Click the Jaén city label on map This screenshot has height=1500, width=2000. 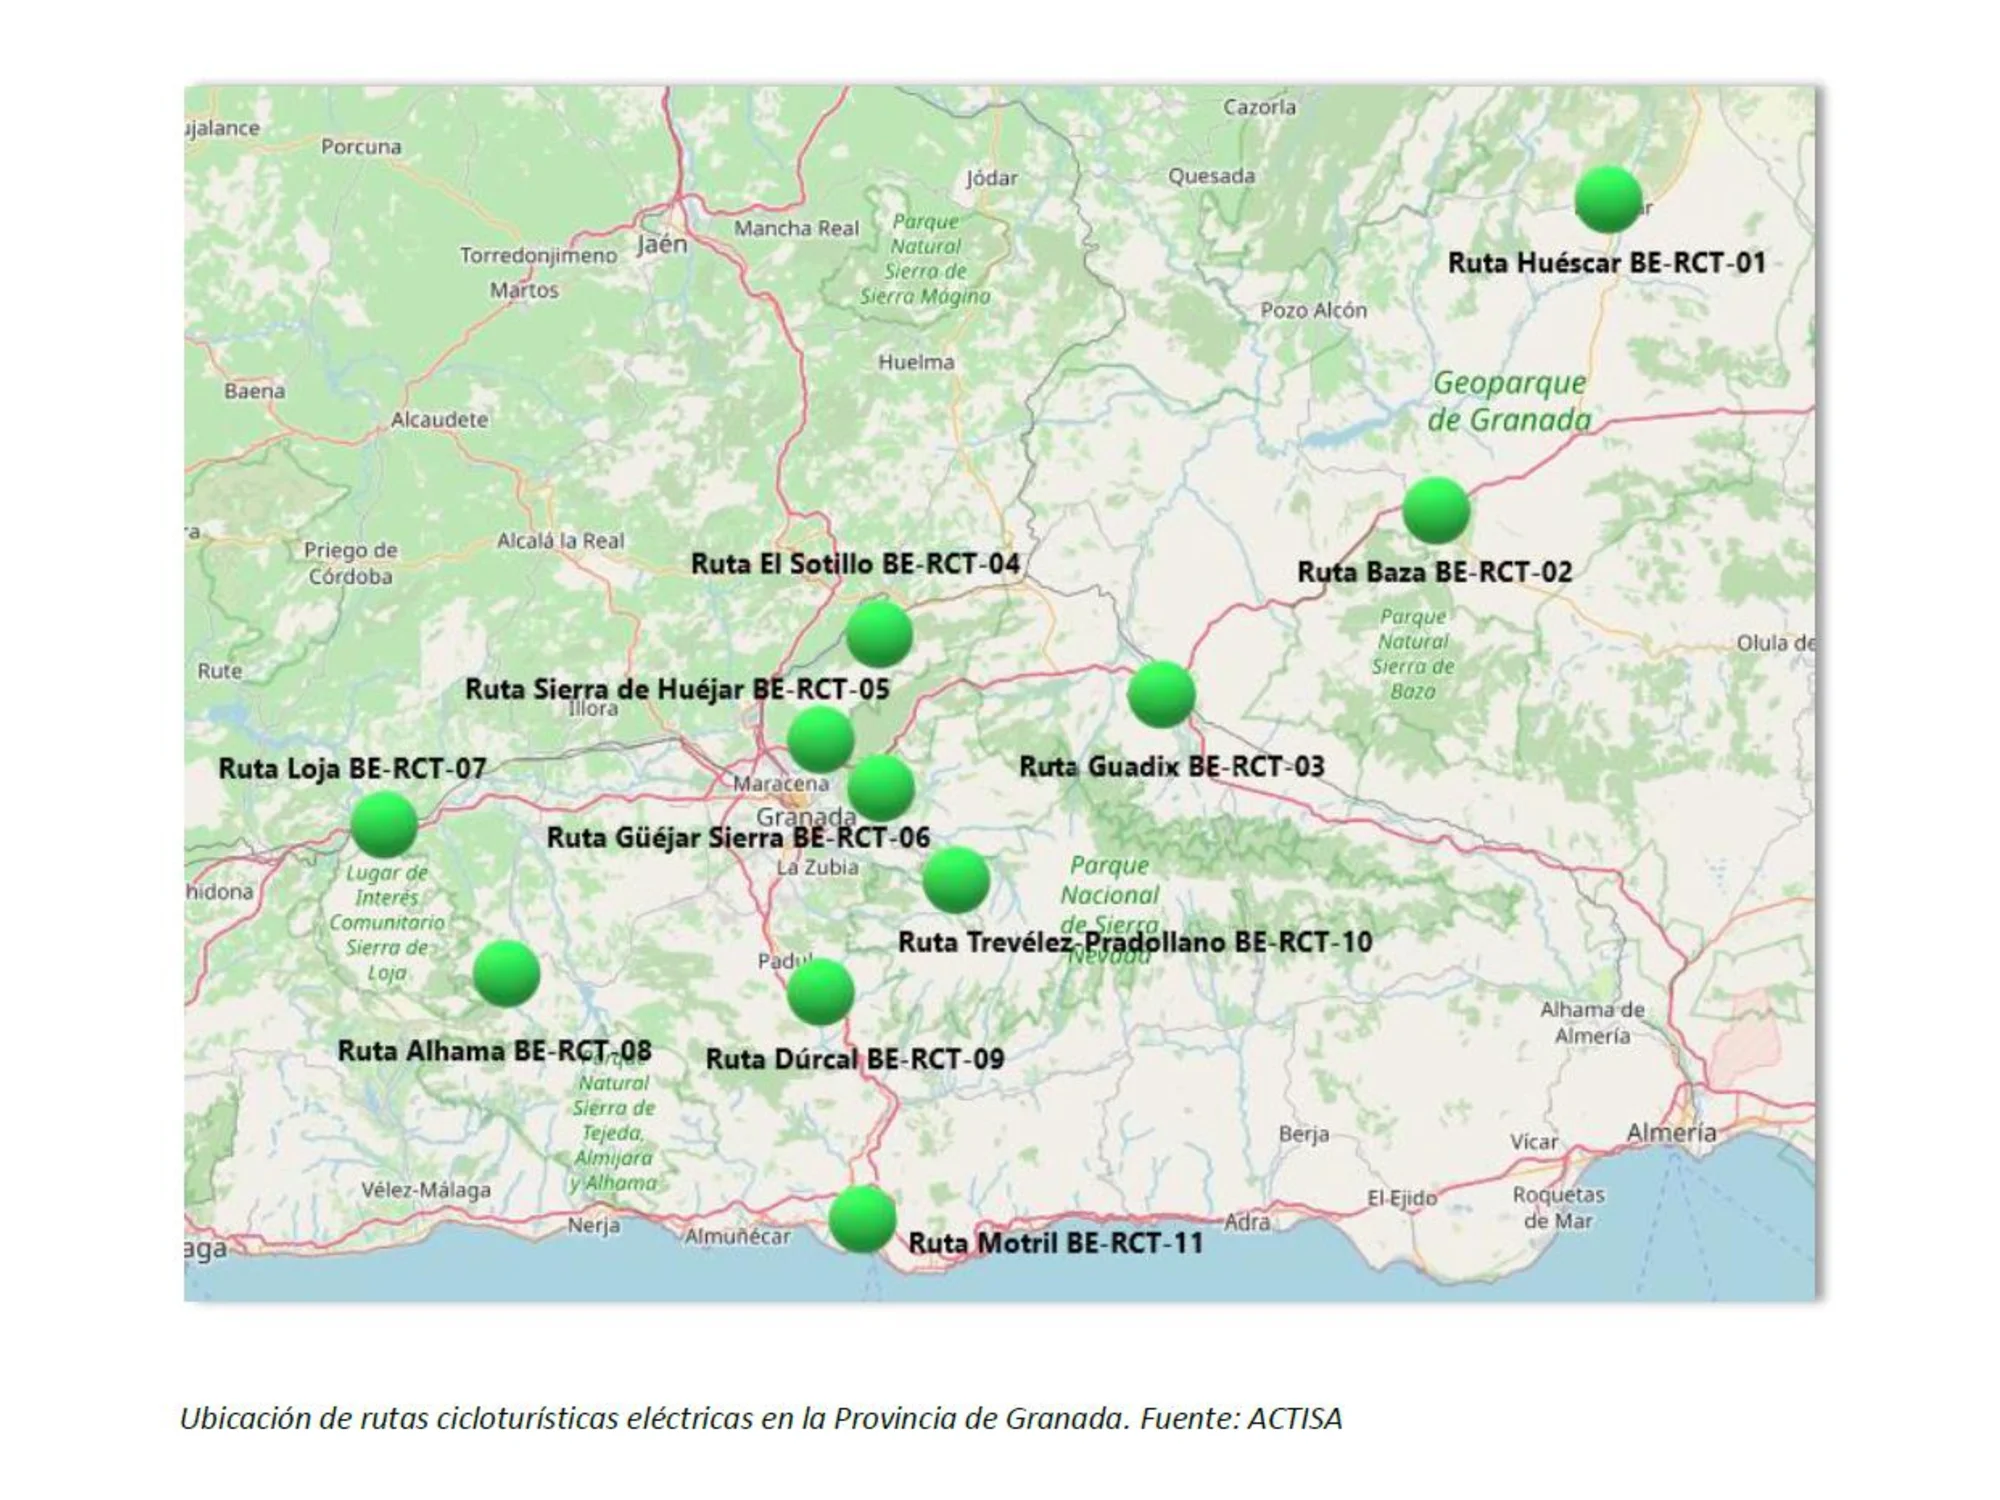[662, 244]
